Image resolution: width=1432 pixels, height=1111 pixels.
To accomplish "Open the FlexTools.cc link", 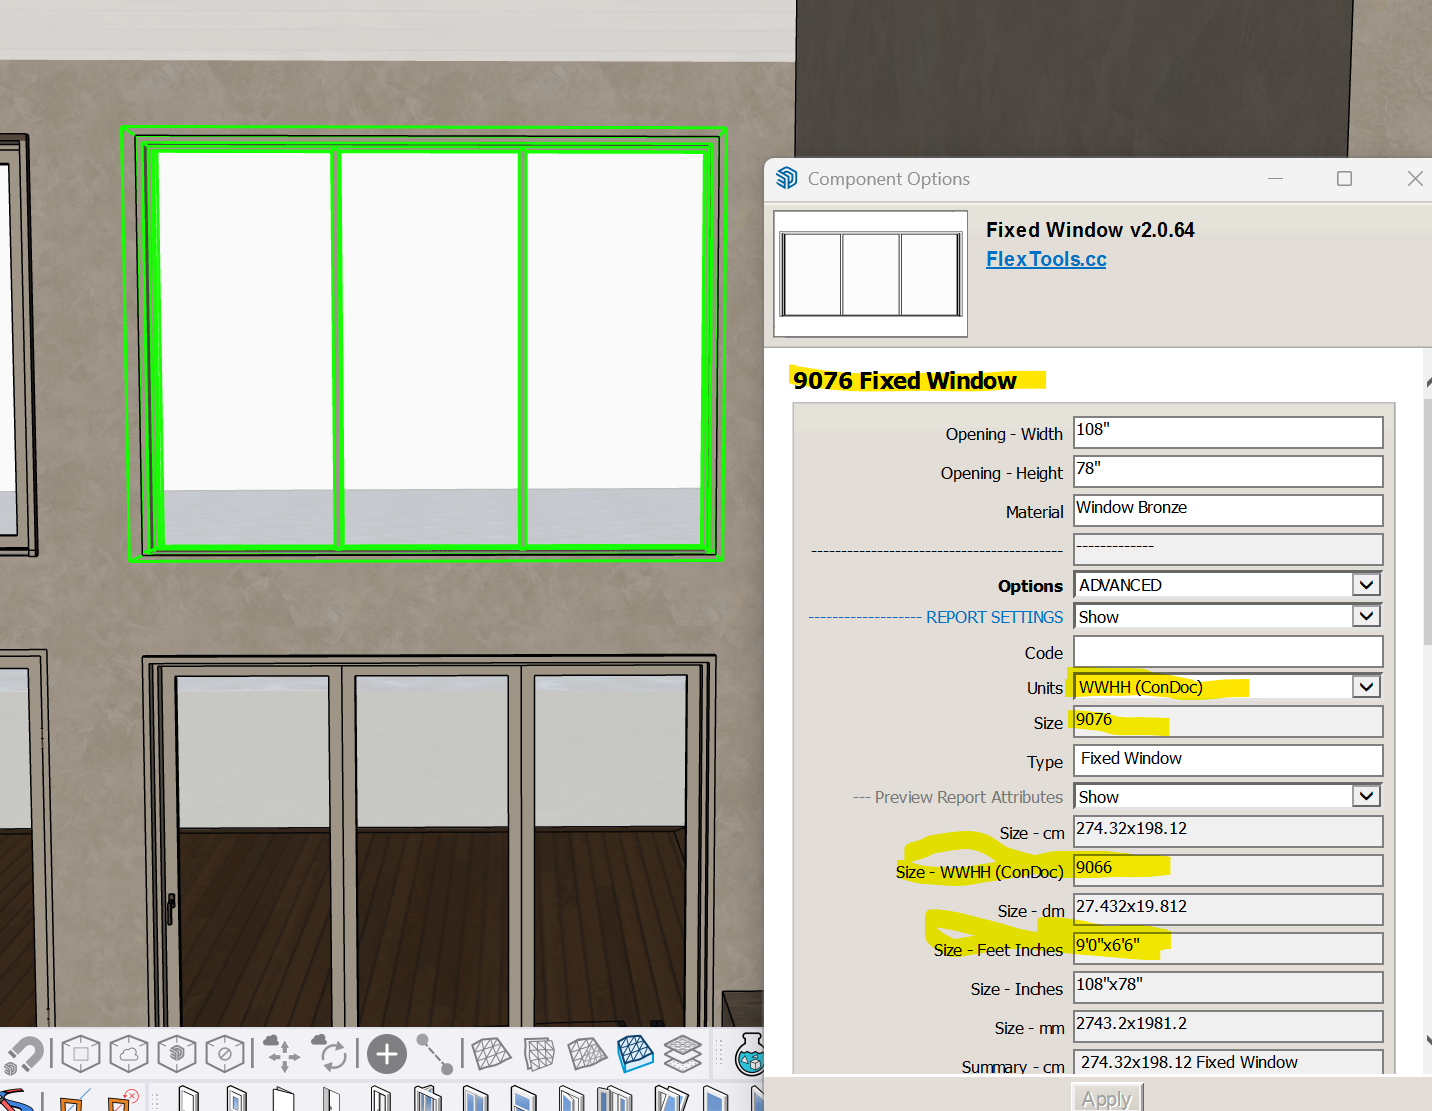I will coord(1045,259).
